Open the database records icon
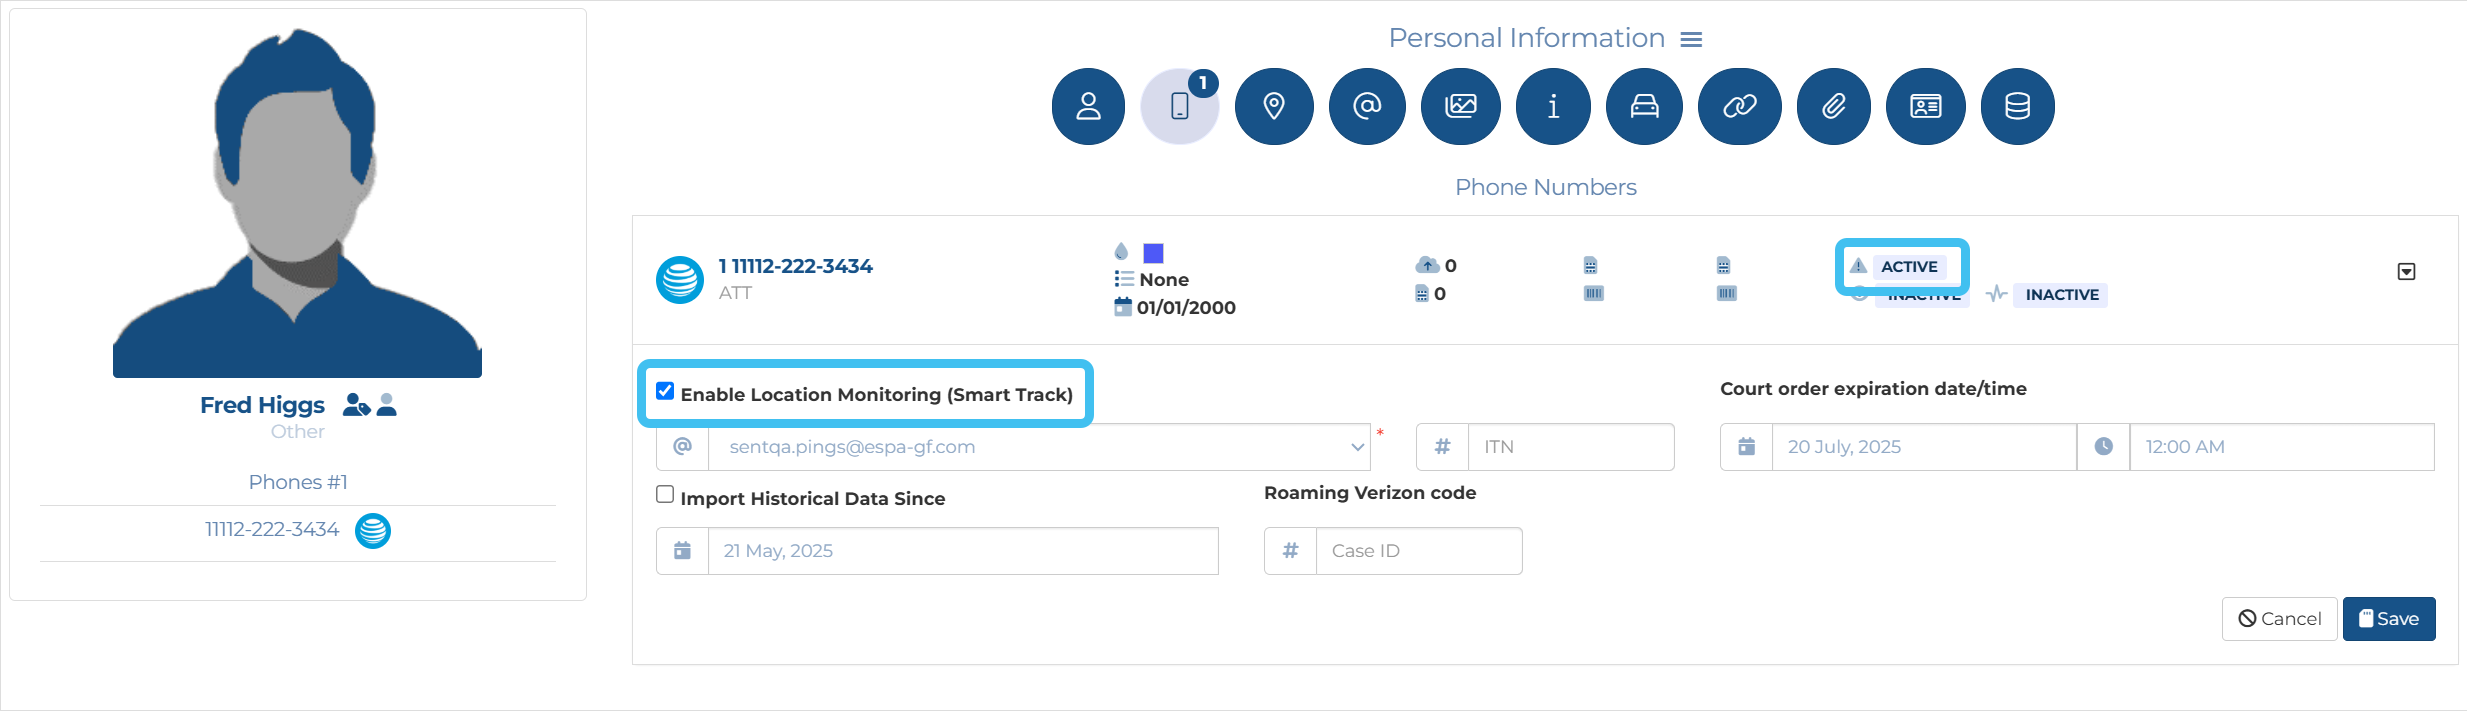The width and height of the screenshot is (2467, 711). click(2017, 106)
